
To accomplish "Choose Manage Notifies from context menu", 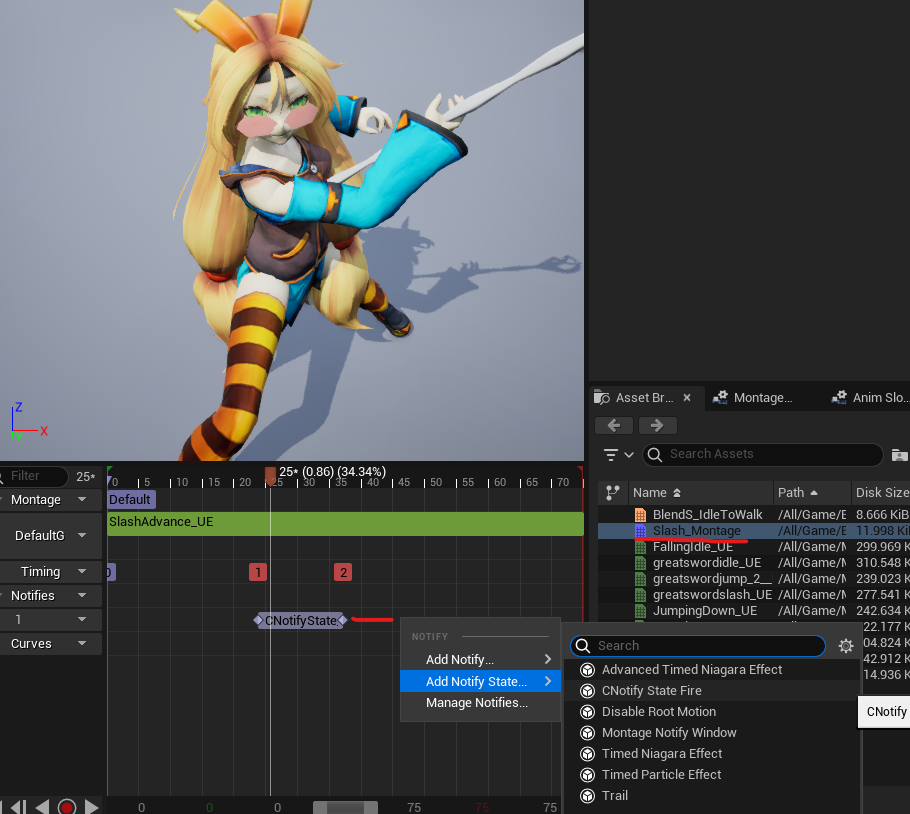I will point(481,703).
